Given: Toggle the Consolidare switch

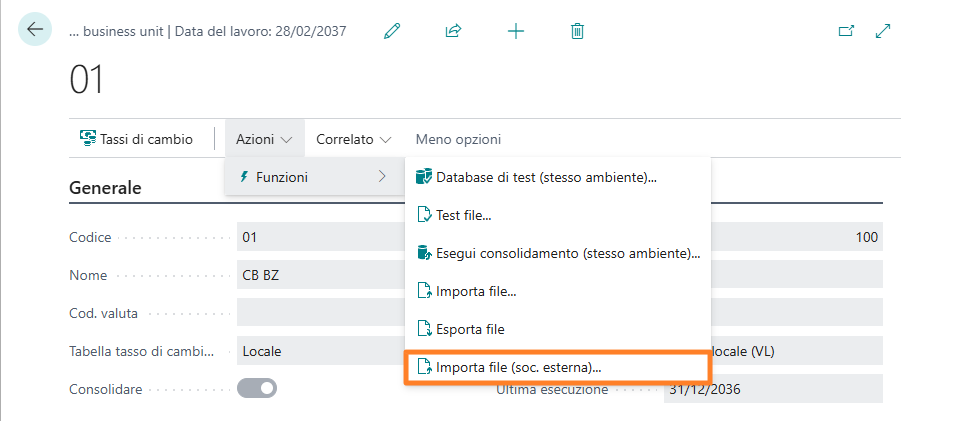Looking at the screenshot, I should click(x=256, y=388).
